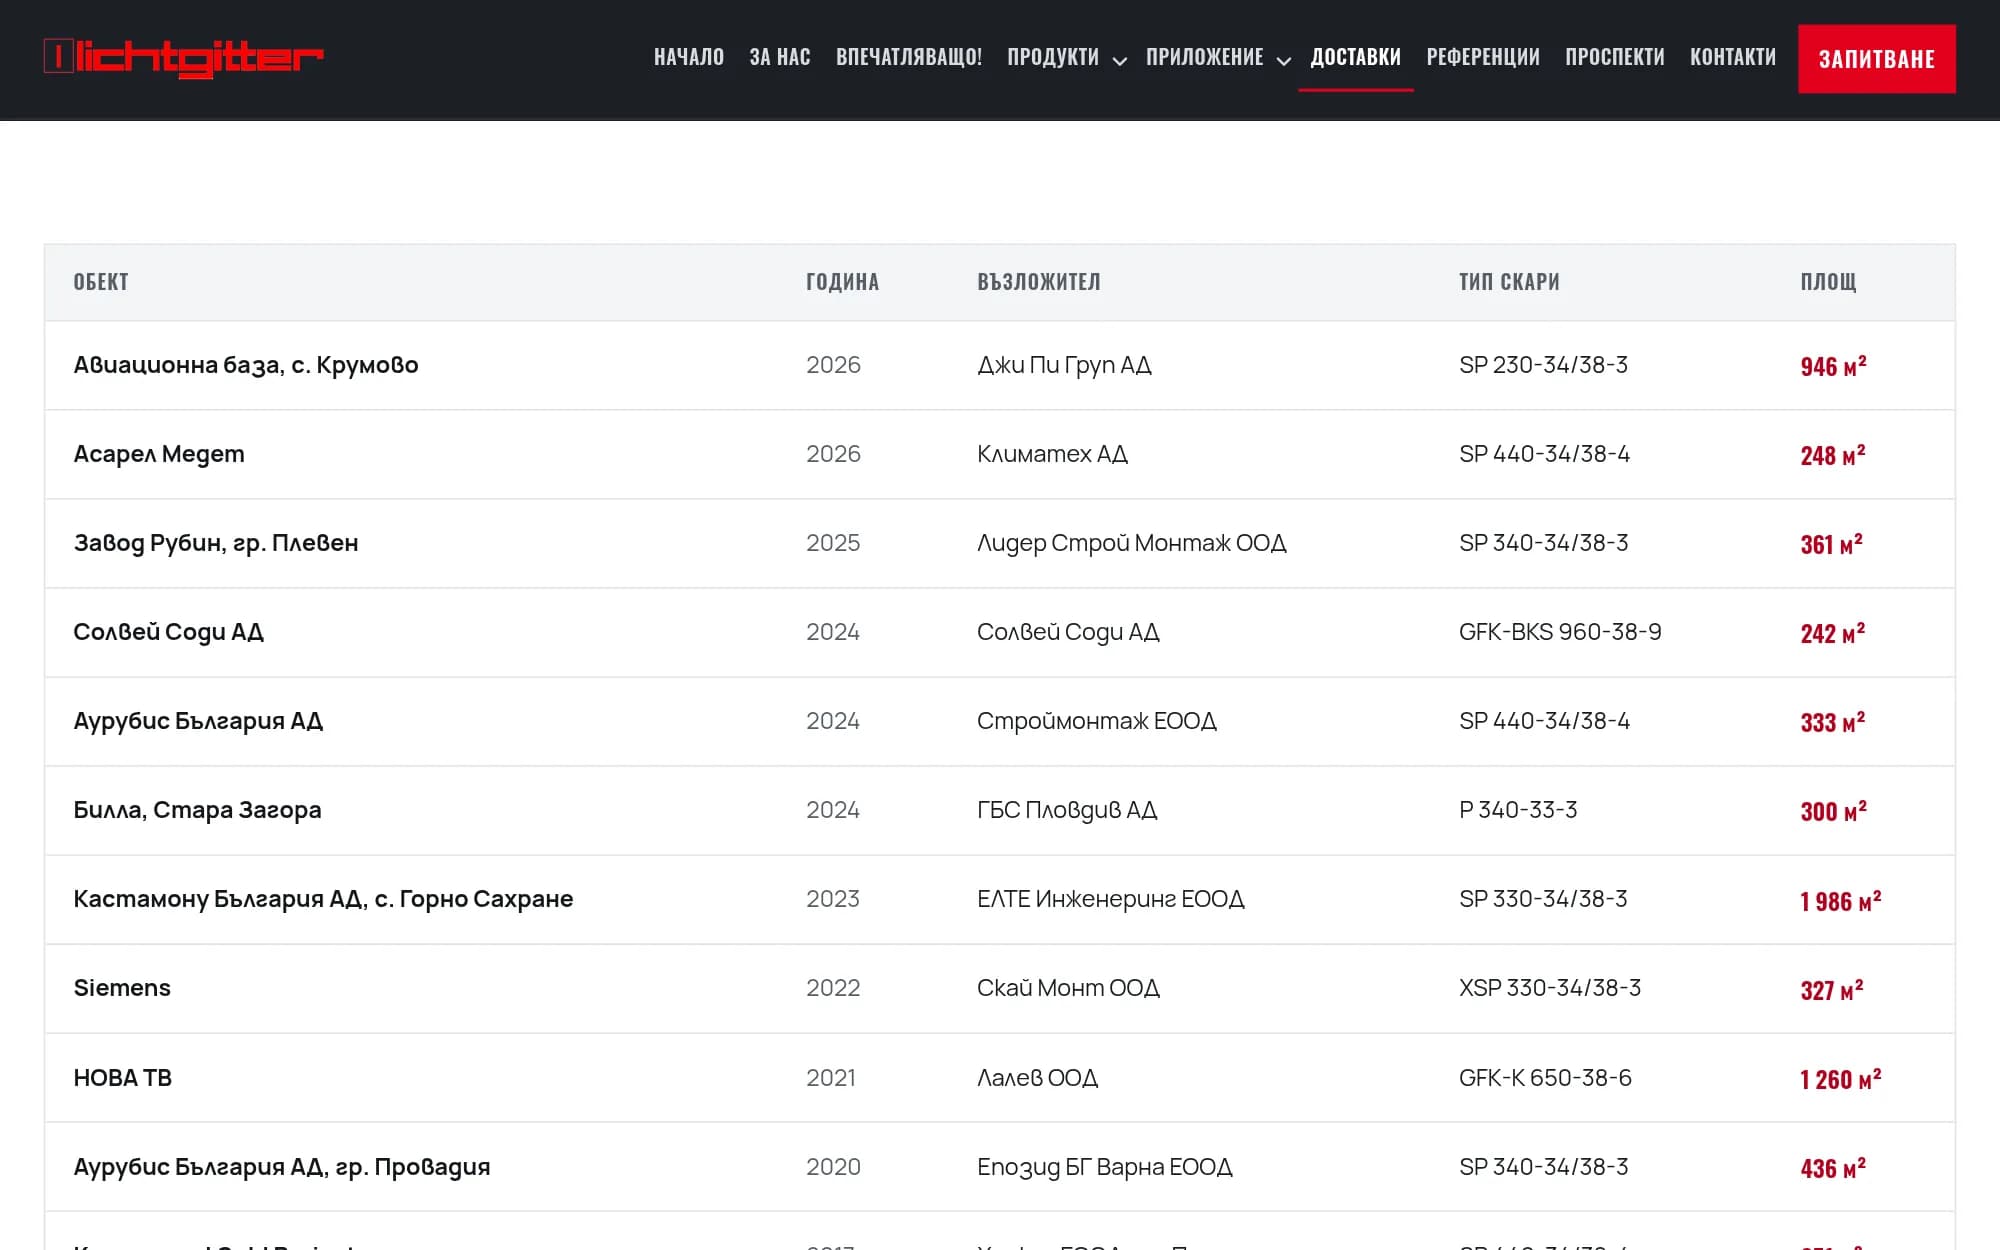Open the НАЧАЛО menu item
Viewport: 2000px width, 1250px height.
click(689, 57)
